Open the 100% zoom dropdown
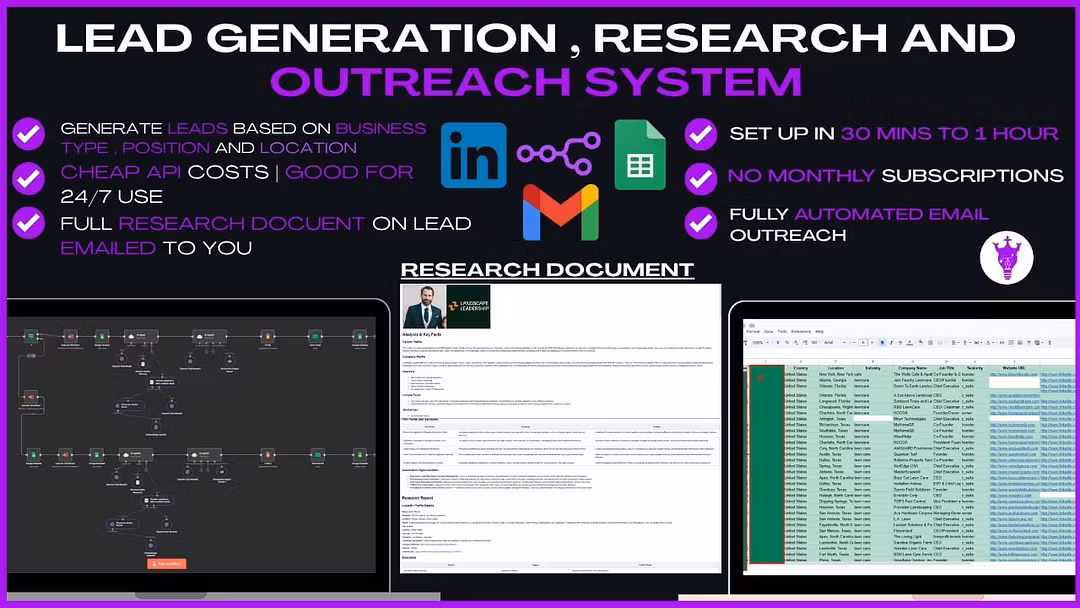 coord(760,343)
